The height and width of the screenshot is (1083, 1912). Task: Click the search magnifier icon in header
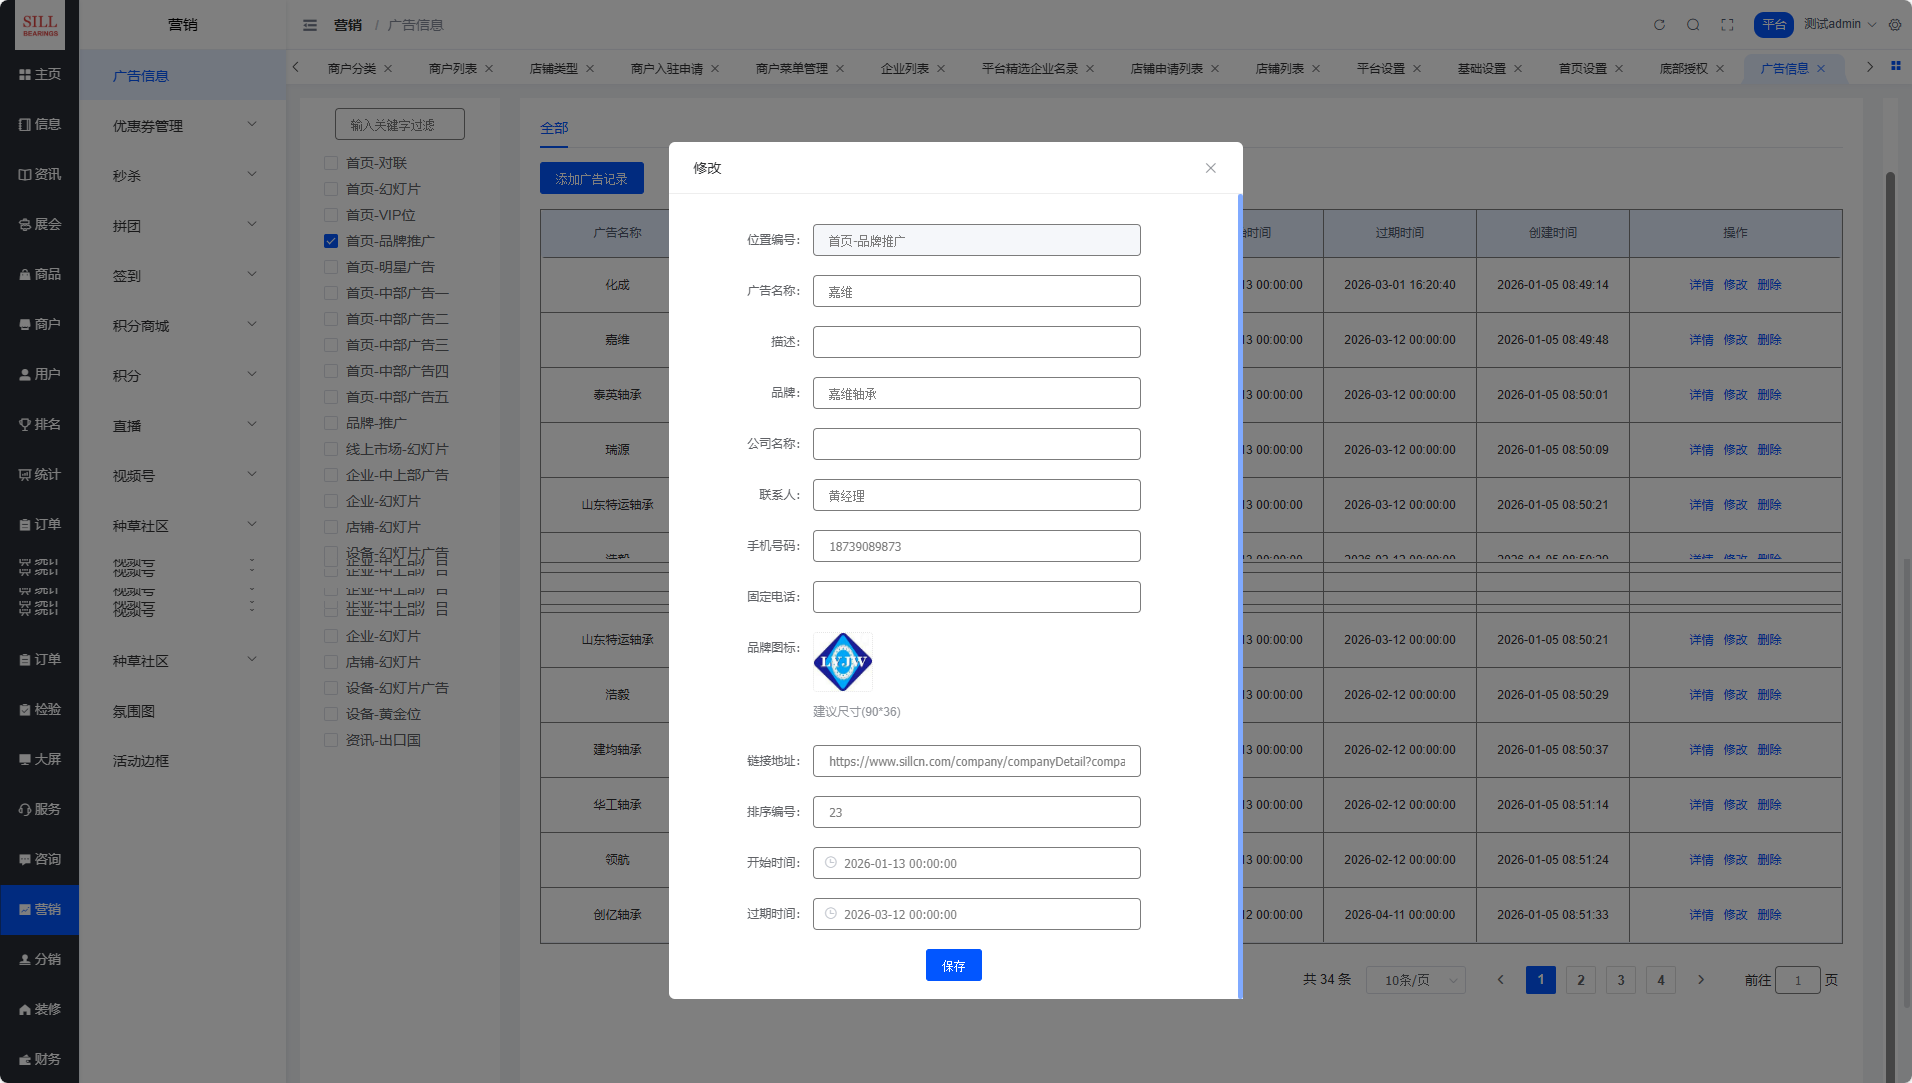1693,25
